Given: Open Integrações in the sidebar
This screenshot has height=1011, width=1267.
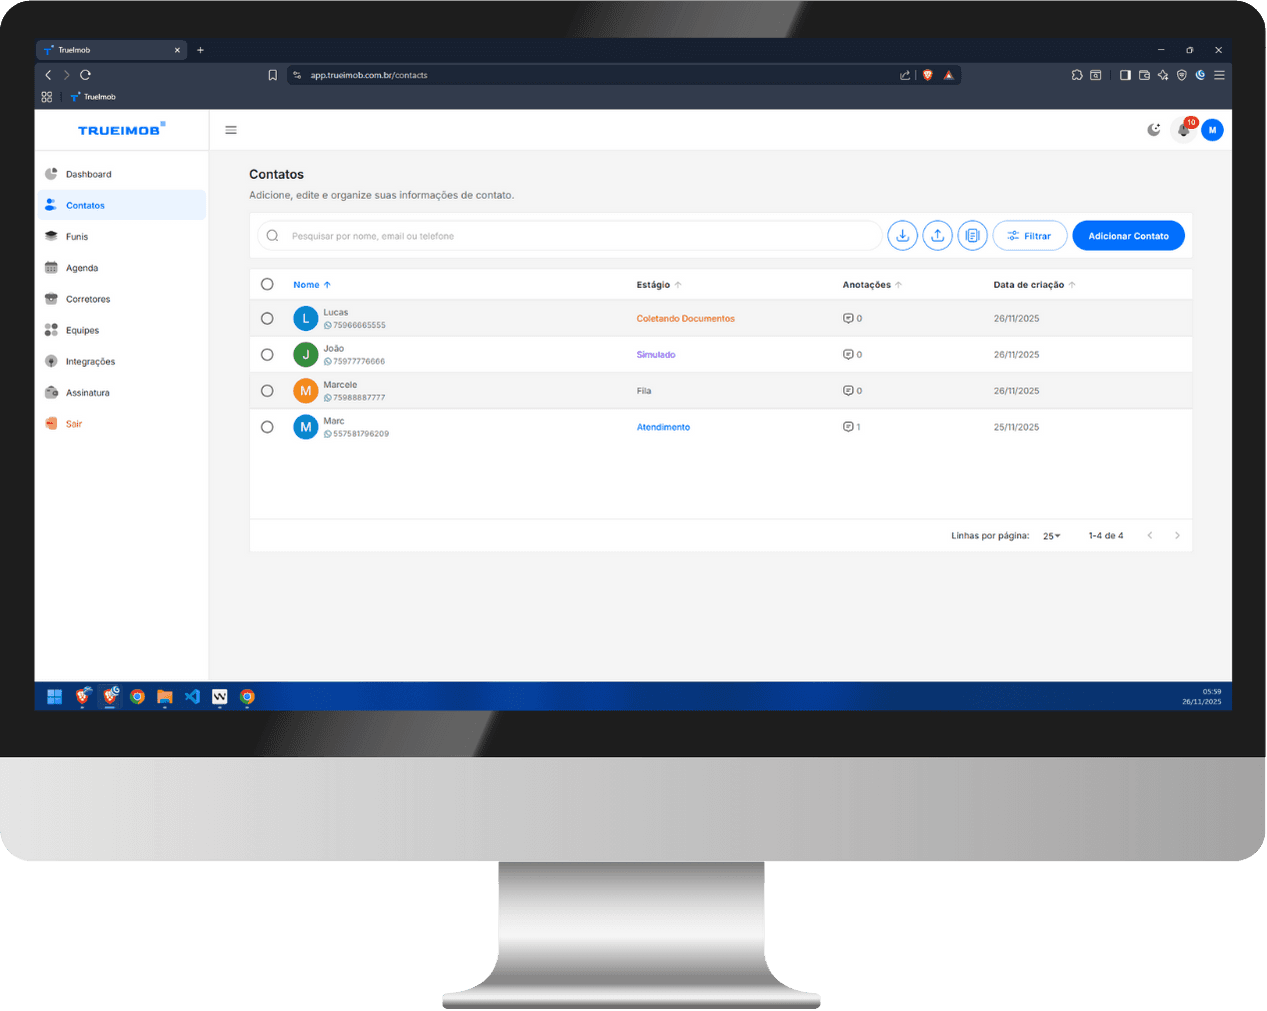Looking at the screenshot, I should pos(90,361).
